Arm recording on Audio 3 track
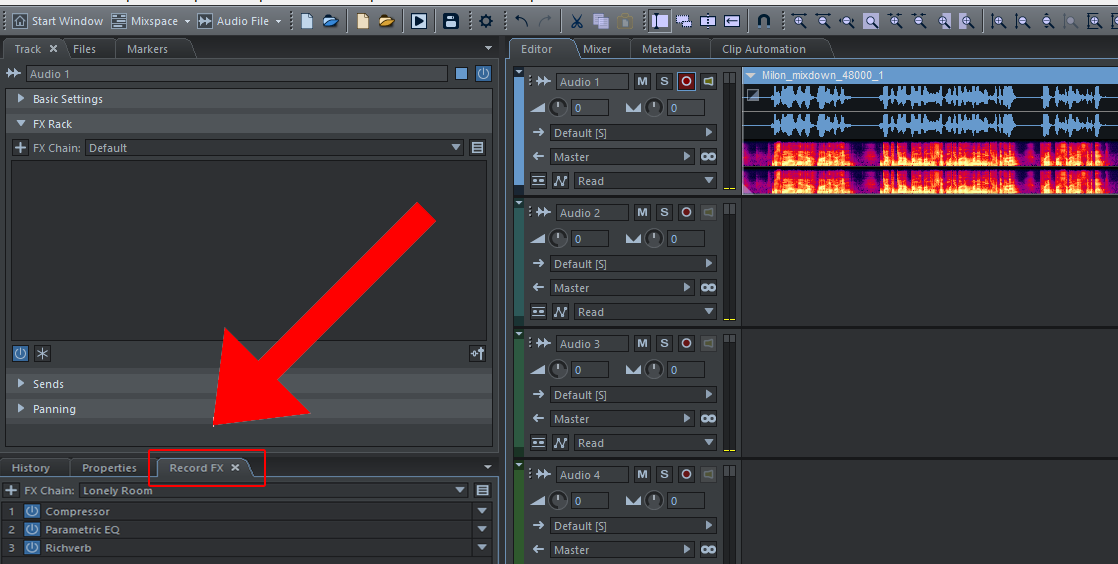The image size is (1118, 564). pos(686,344)
